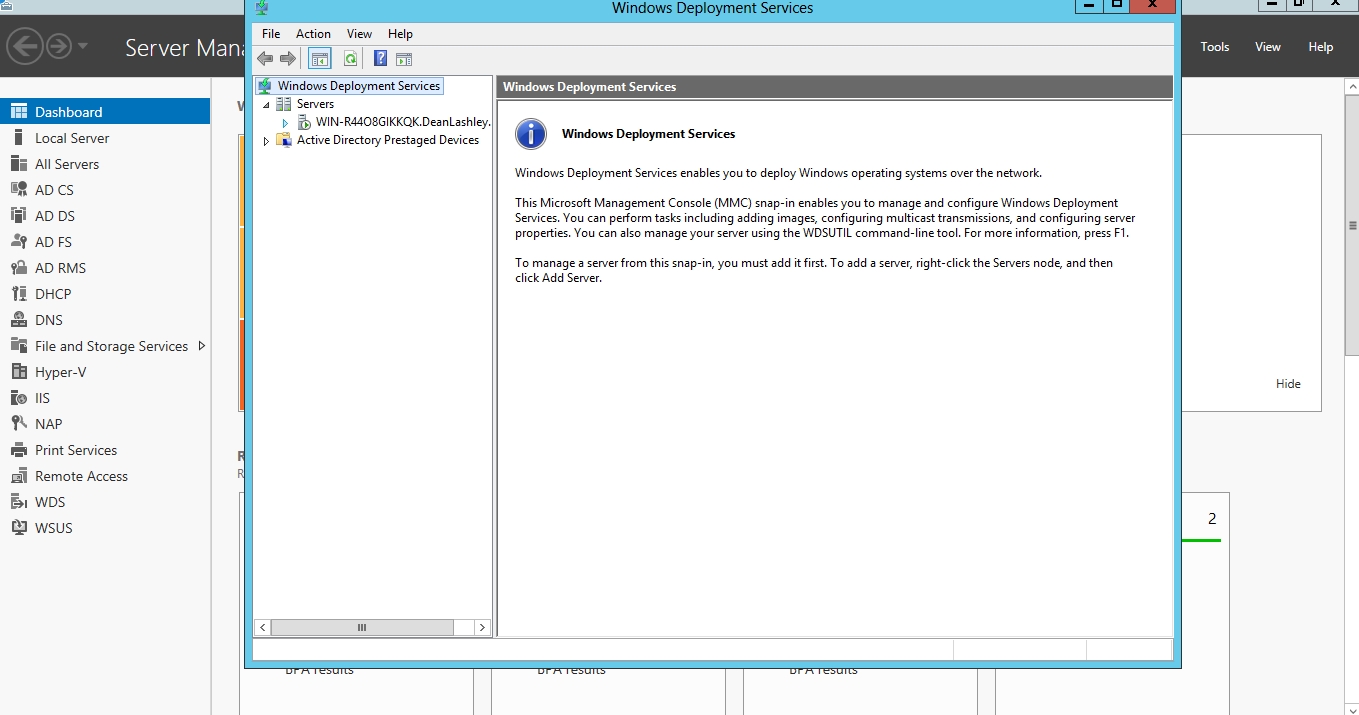The image size is (1359, 715).
Task: Expand Active Directory Prestaged Devices node
Action: point(266,141)
